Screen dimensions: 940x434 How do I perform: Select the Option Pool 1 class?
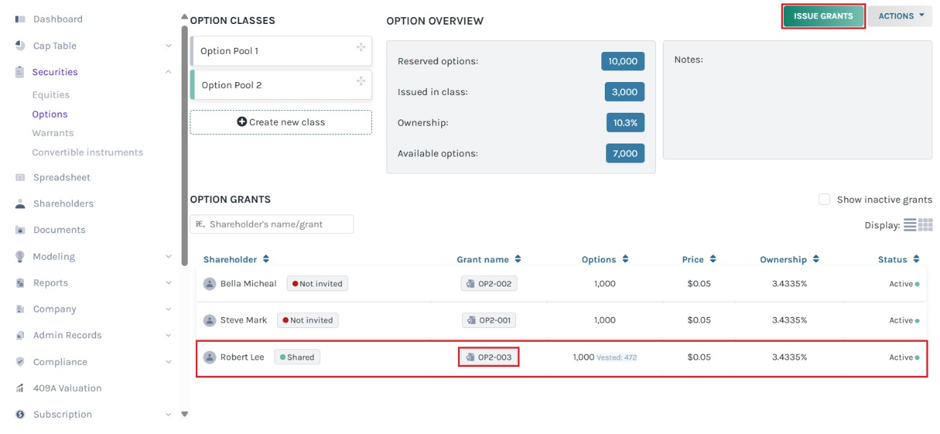(281, 51)
